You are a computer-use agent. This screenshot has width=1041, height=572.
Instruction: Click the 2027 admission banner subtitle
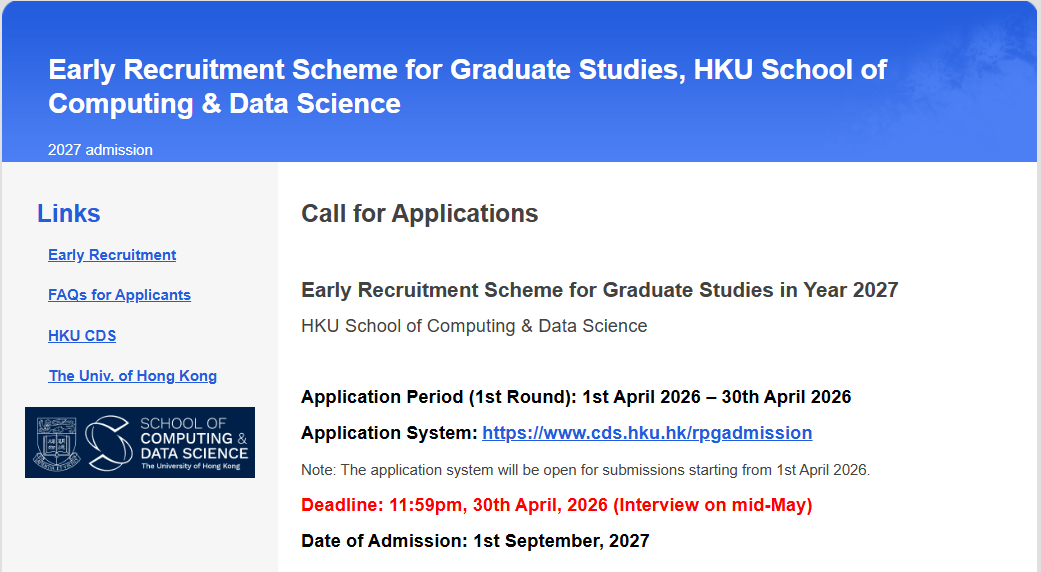click(x=100, y=150)
